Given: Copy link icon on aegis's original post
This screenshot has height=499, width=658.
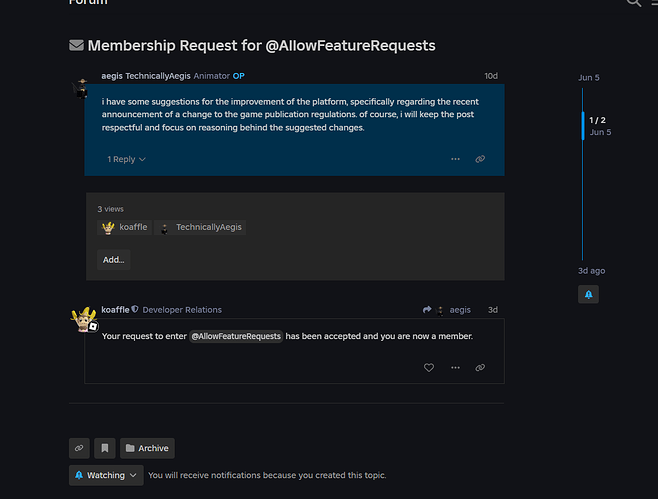Looking at the screenshot, I should coord(480,159).
